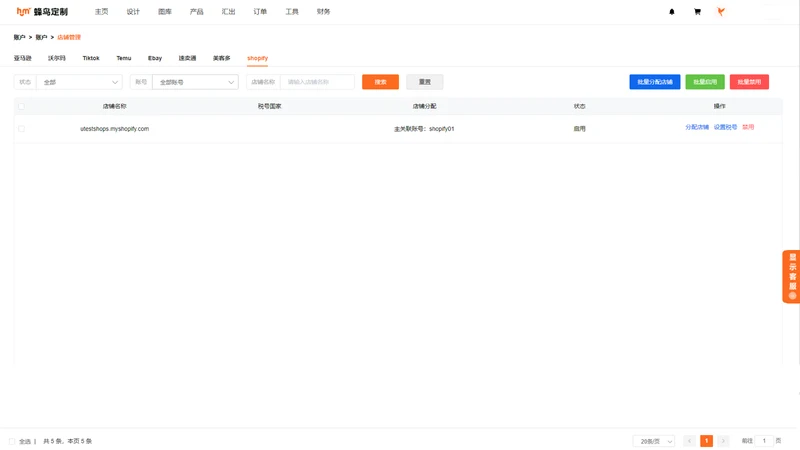The image size is (800, 450).
Task: Tick checkbox for utestshops.myshopify.com row
Action: click(x=21, y=129)
